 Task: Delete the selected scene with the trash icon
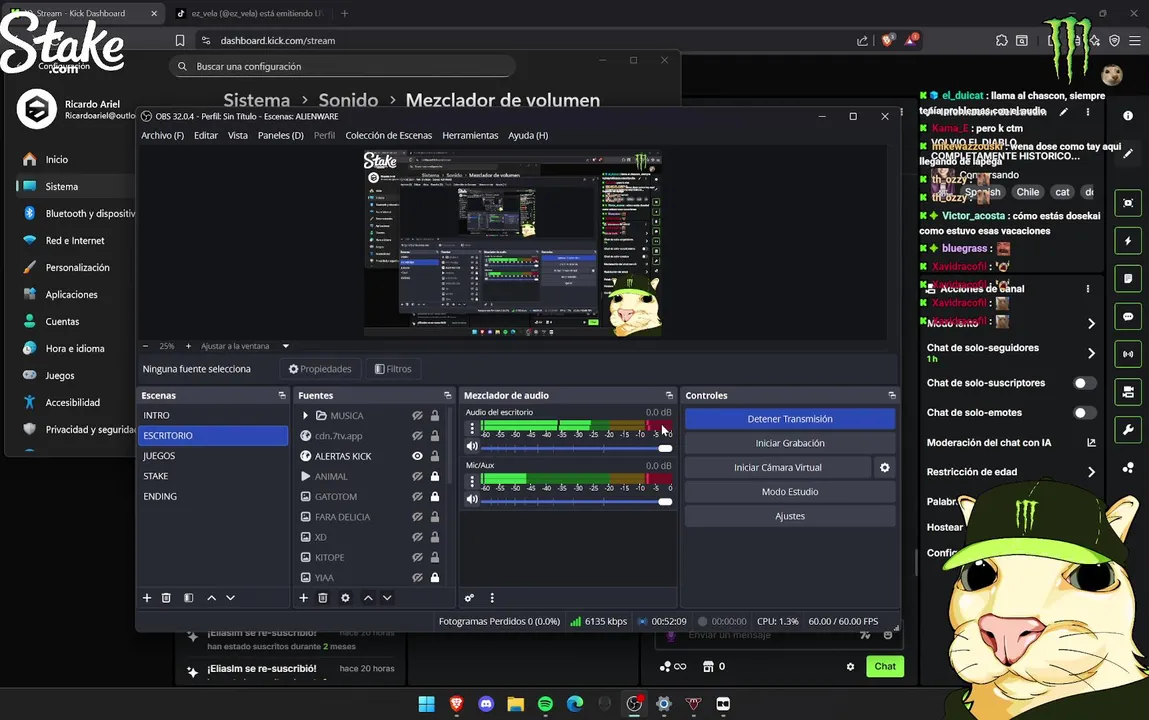click(166, 598)
